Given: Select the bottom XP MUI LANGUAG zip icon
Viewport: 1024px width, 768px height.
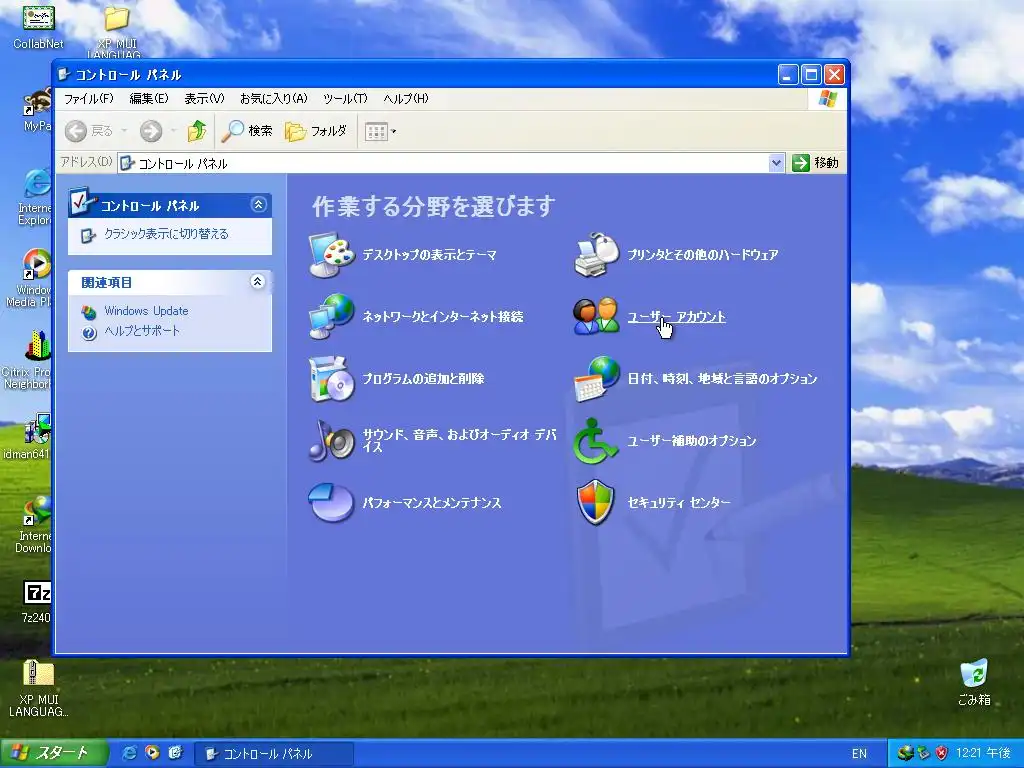Looking at the screenshot, I should coord(39,688).
